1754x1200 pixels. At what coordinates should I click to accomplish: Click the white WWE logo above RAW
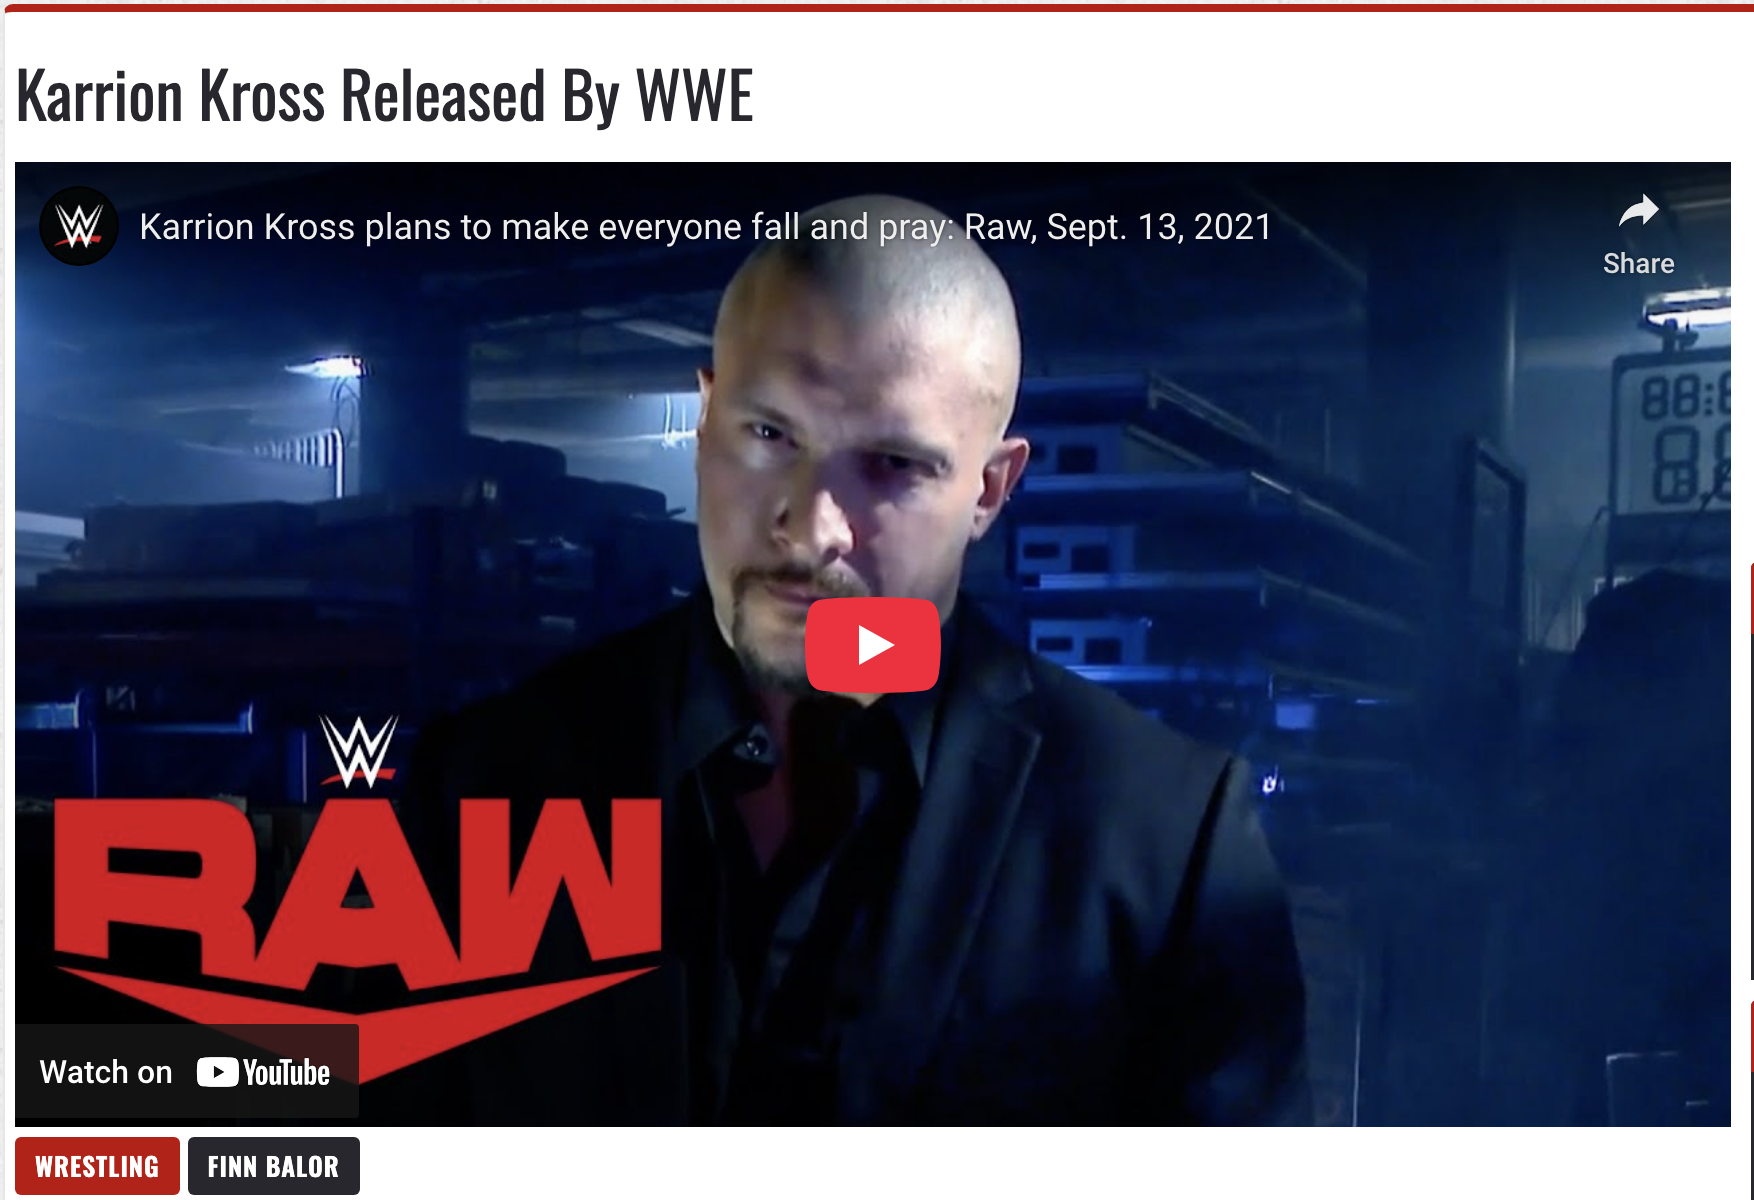pos(359,751)
